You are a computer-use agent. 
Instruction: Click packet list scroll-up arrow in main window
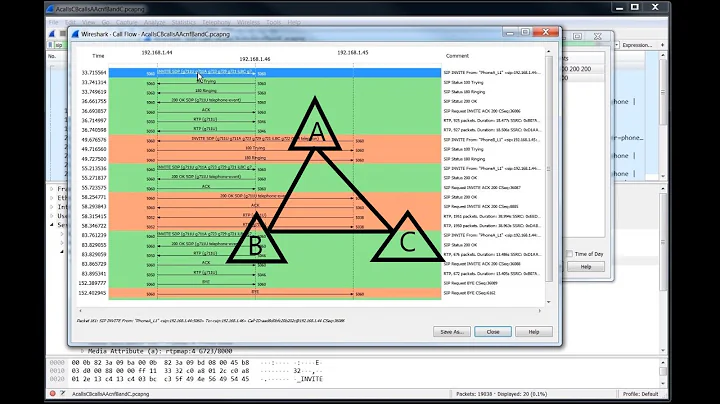(x=663, y=55)
